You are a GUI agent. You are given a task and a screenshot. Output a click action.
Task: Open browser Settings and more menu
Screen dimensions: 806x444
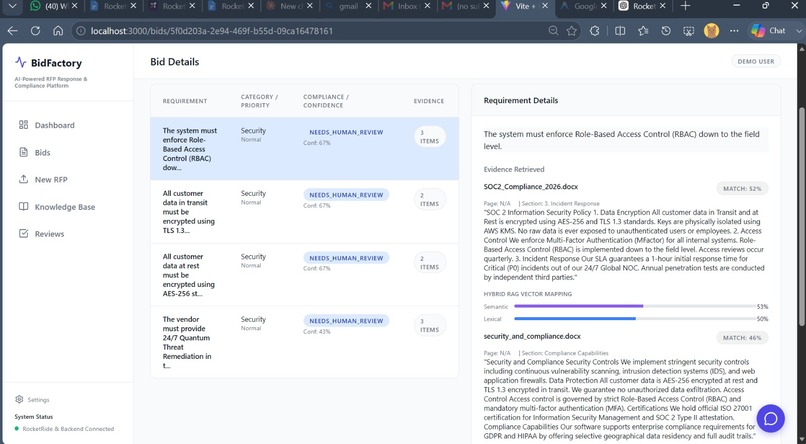(x=734, y=31)
